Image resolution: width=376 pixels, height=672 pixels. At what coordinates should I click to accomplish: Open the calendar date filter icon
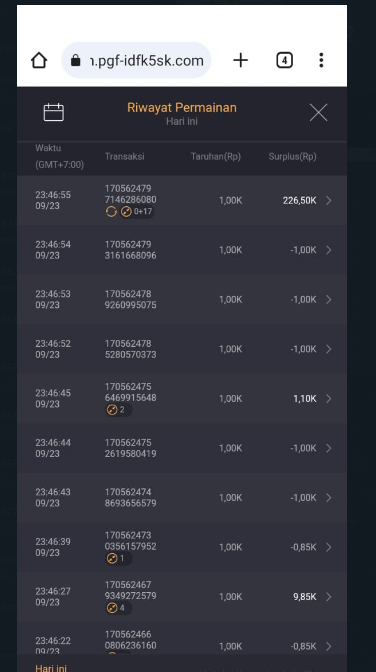coord(54,112)
